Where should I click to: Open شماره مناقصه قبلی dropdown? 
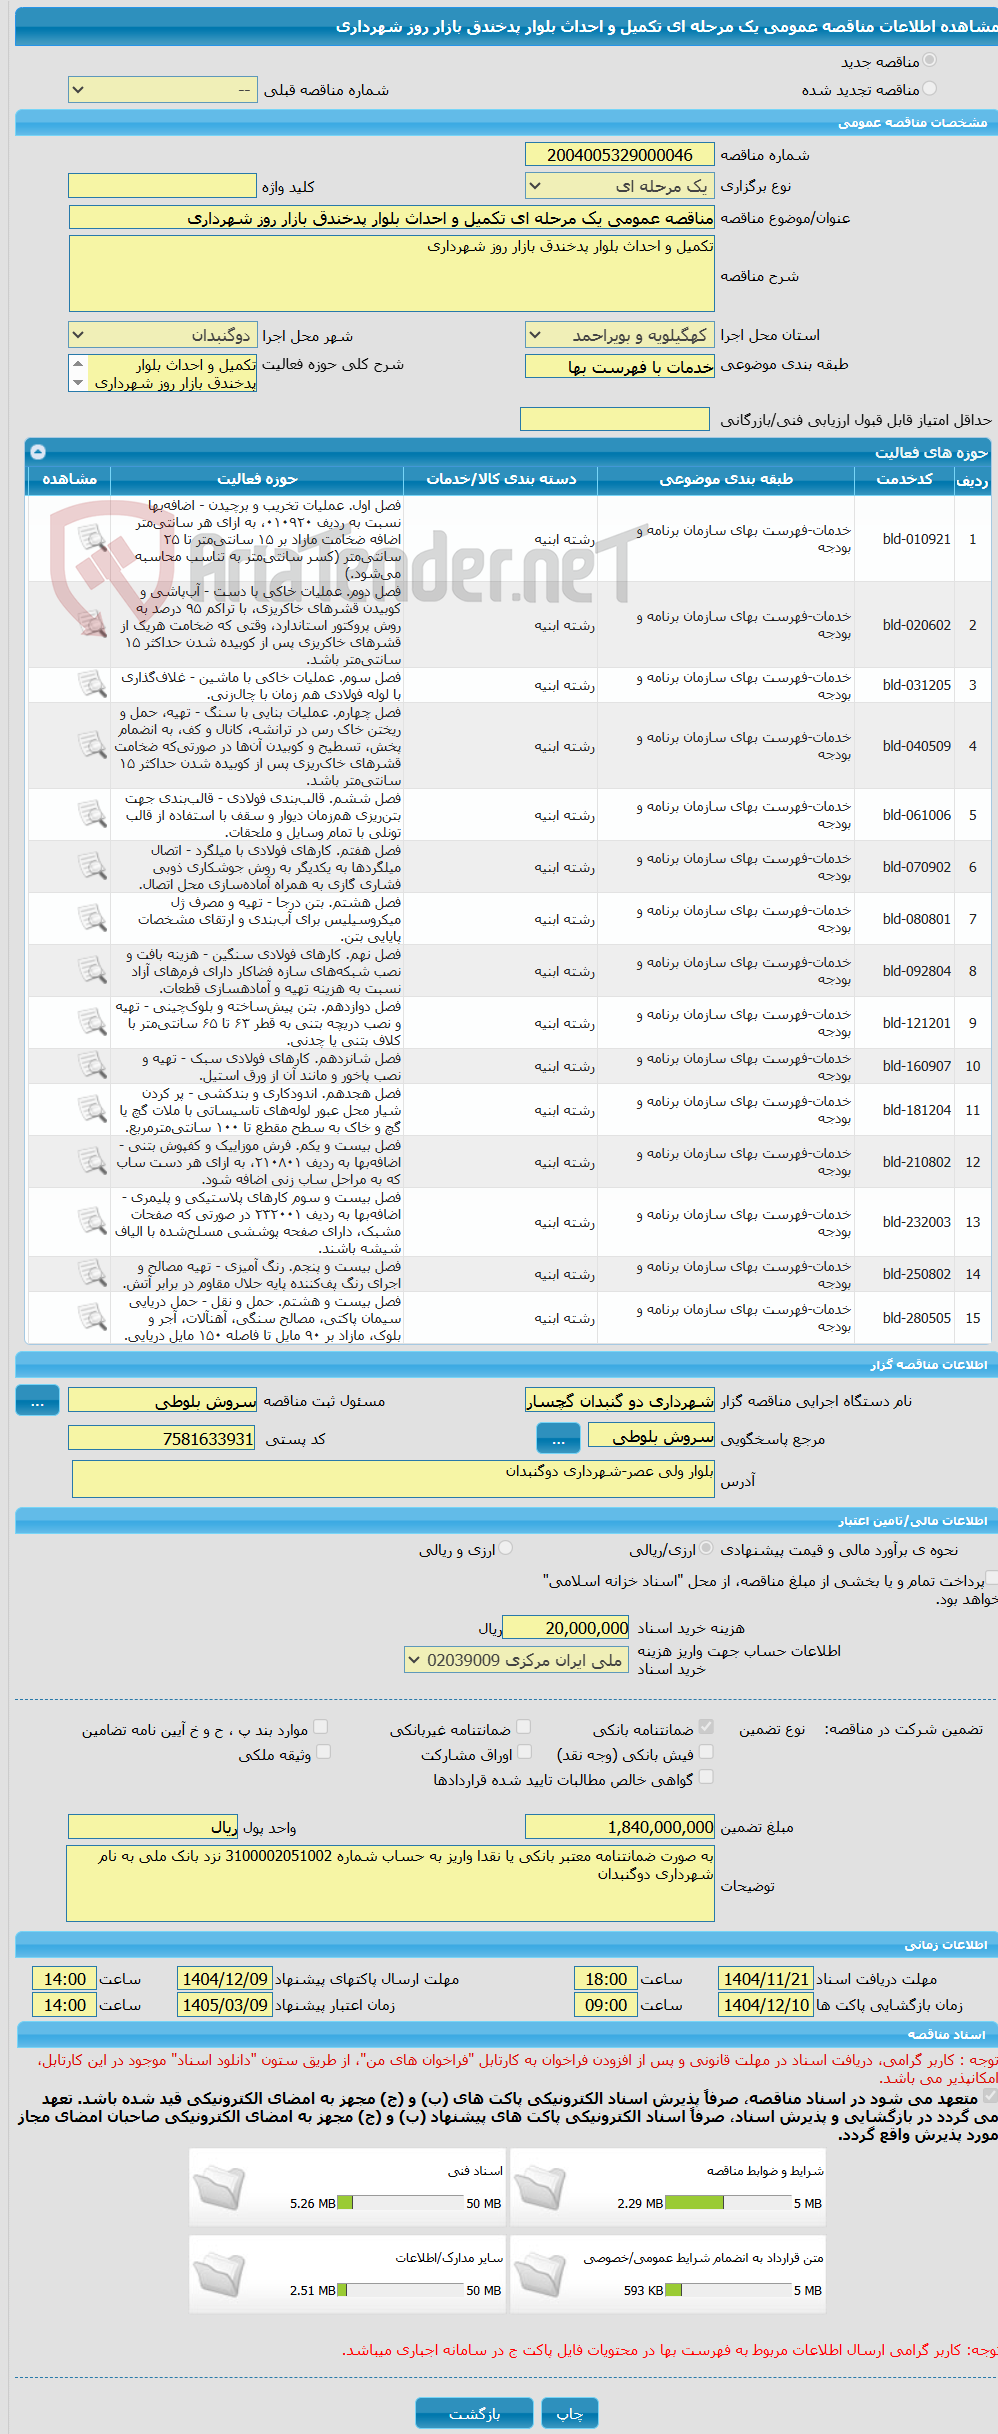[x=162, y=90]
